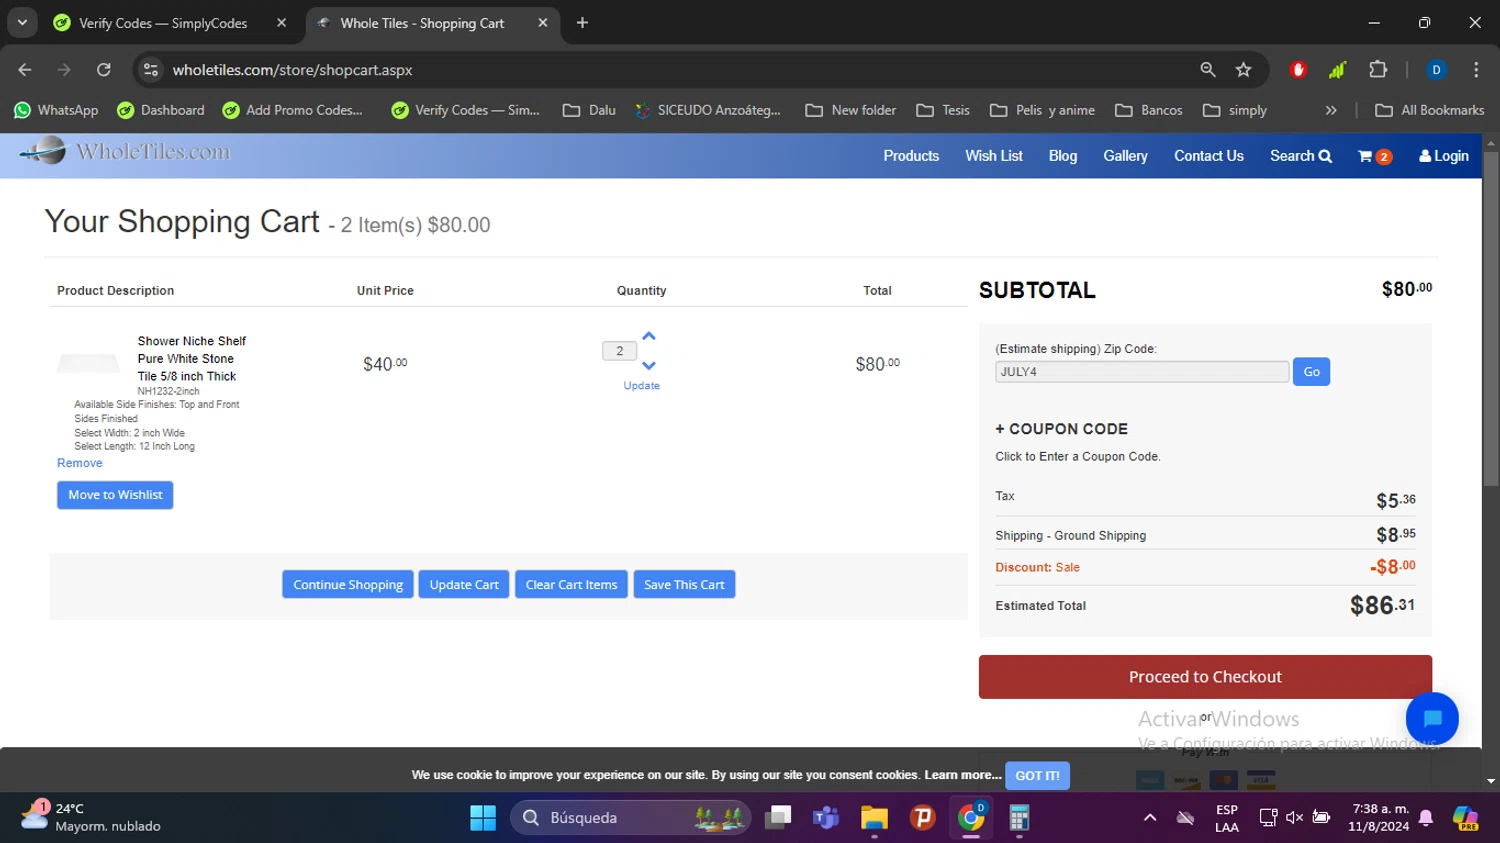This screenshot has width=1500, height=843.
Task: Open the WhatsApp bookmark
Action: 56,110
